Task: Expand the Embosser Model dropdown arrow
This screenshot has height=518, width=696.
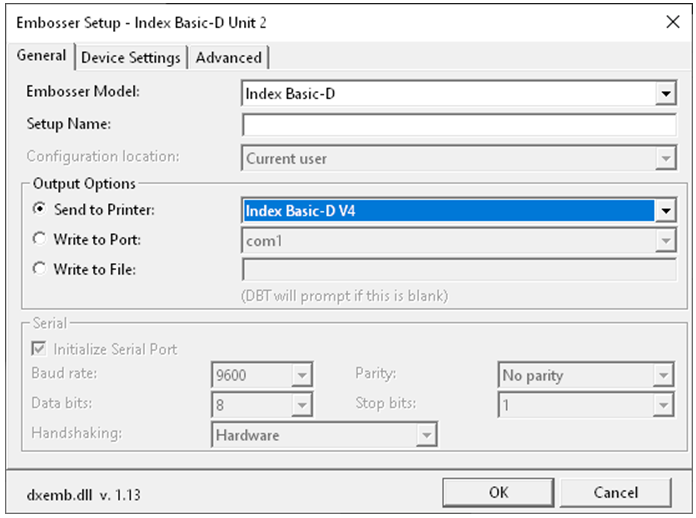Action: coord(665,93)
